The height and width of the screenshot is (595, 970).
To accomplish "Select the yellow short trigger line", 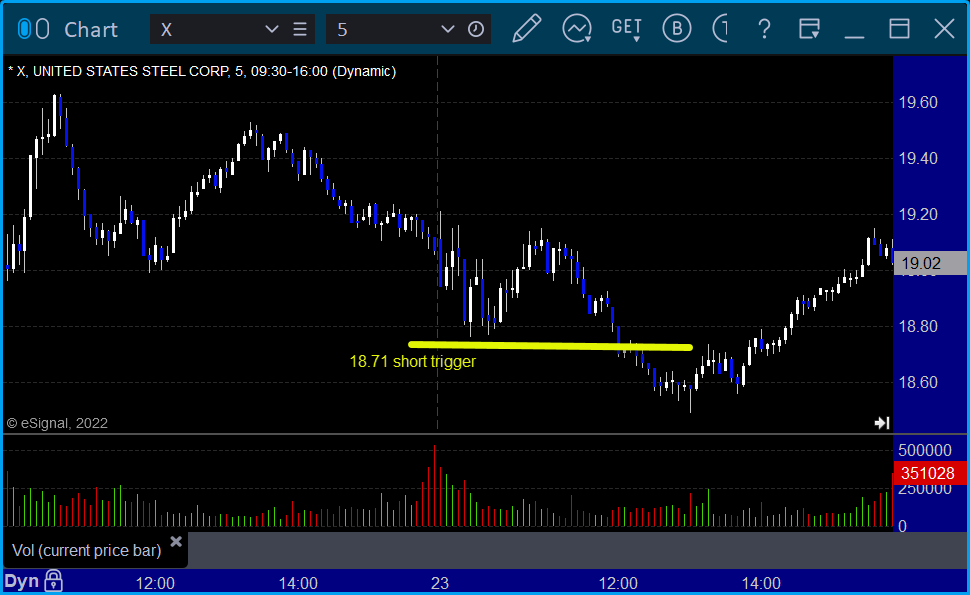I will (550, 346).
